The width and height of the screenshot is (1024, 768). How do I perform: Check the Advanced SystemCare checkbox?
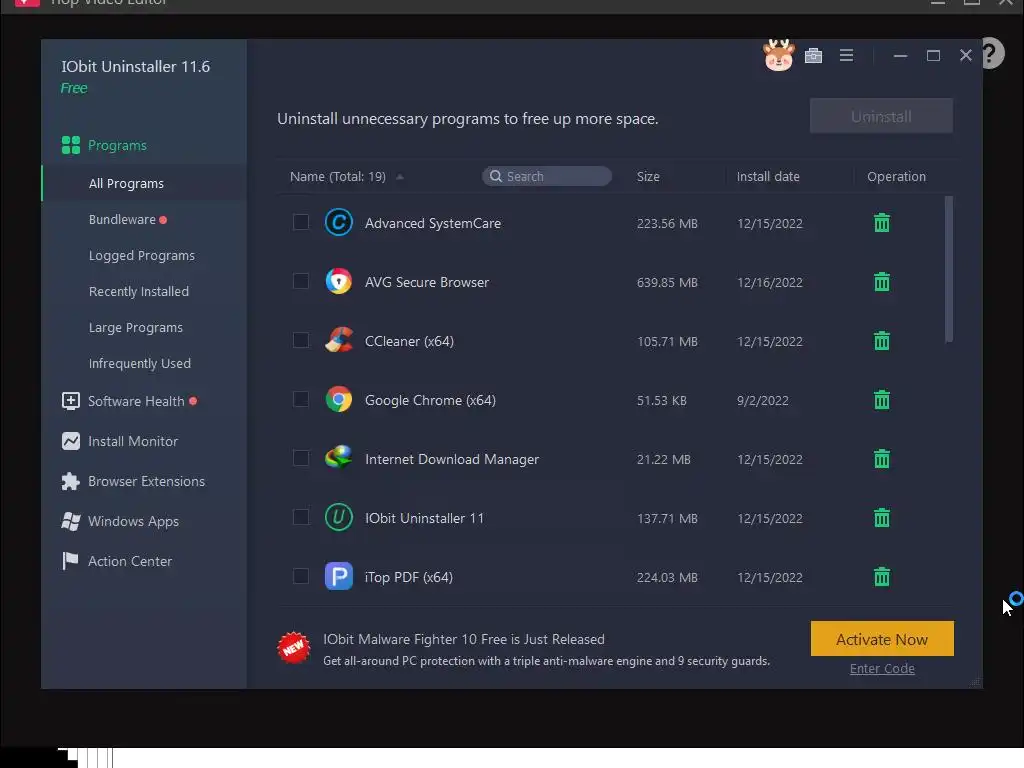[x=300, y=222]
